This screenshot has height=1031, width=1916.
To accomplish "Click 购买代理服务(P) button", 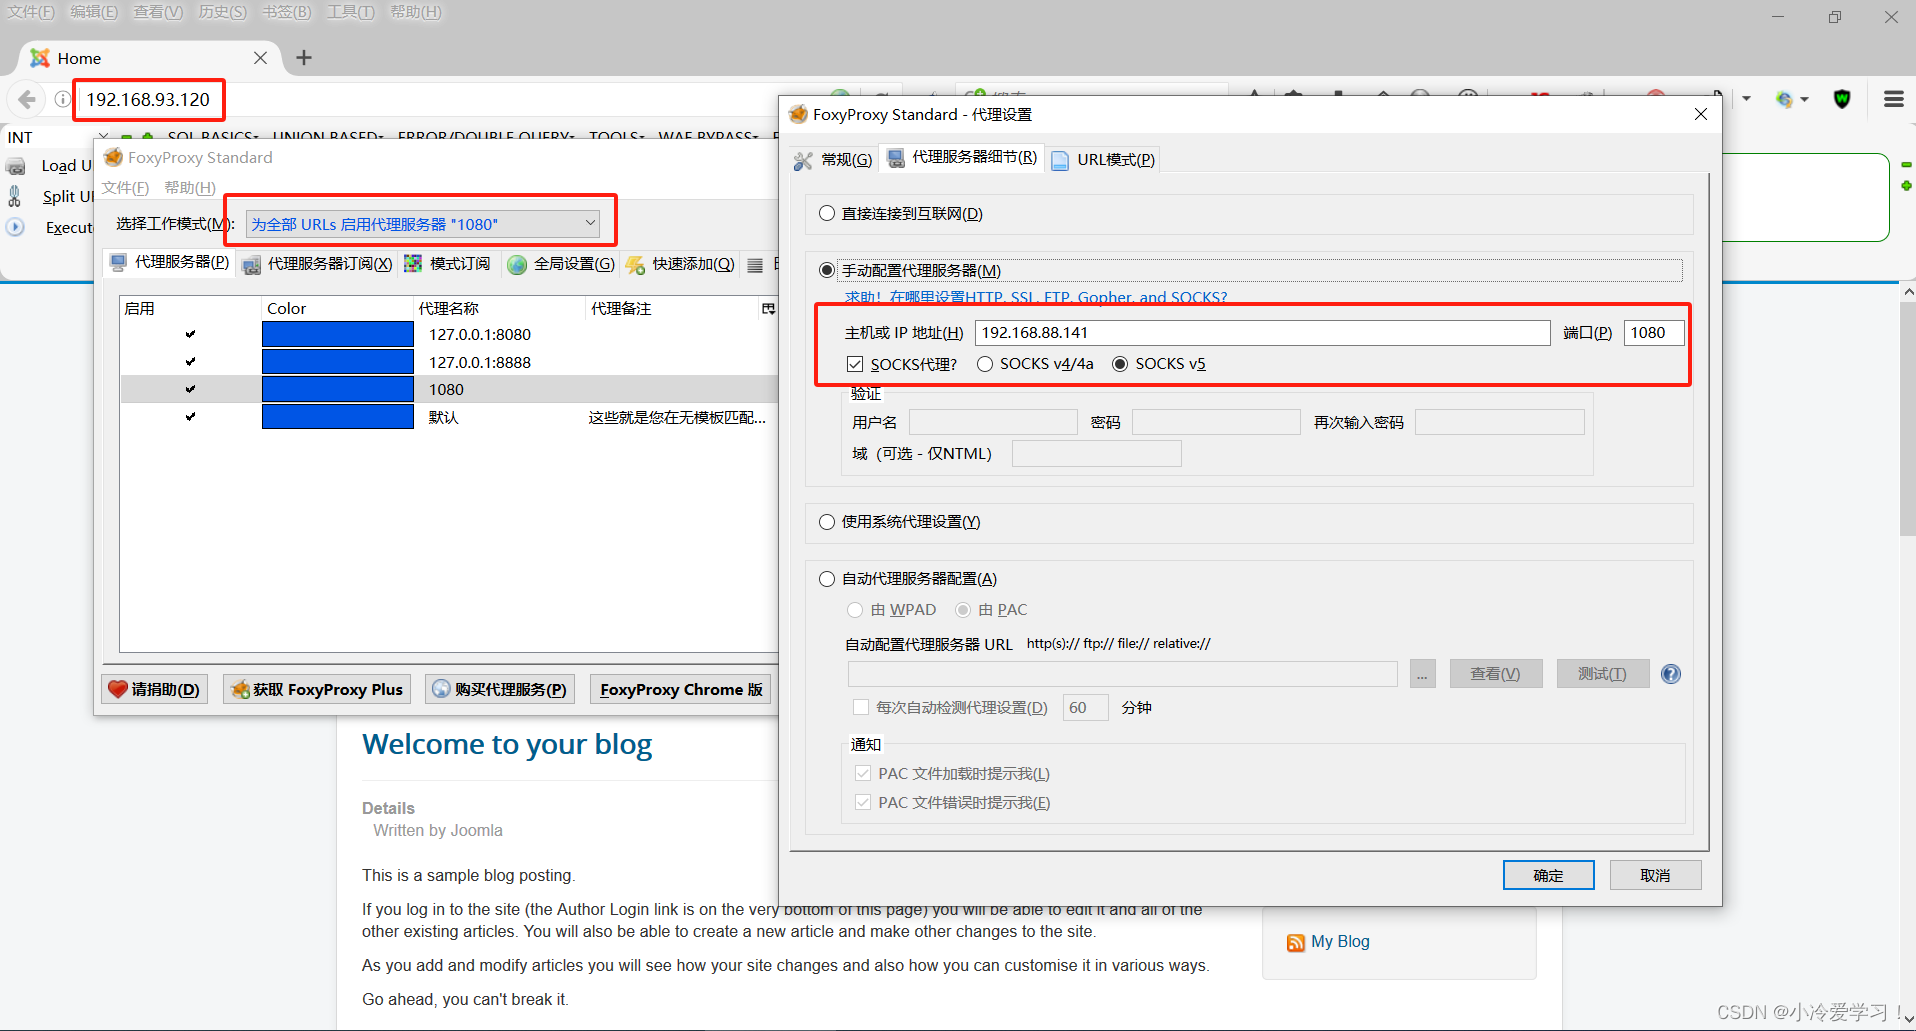I will 500,689.
